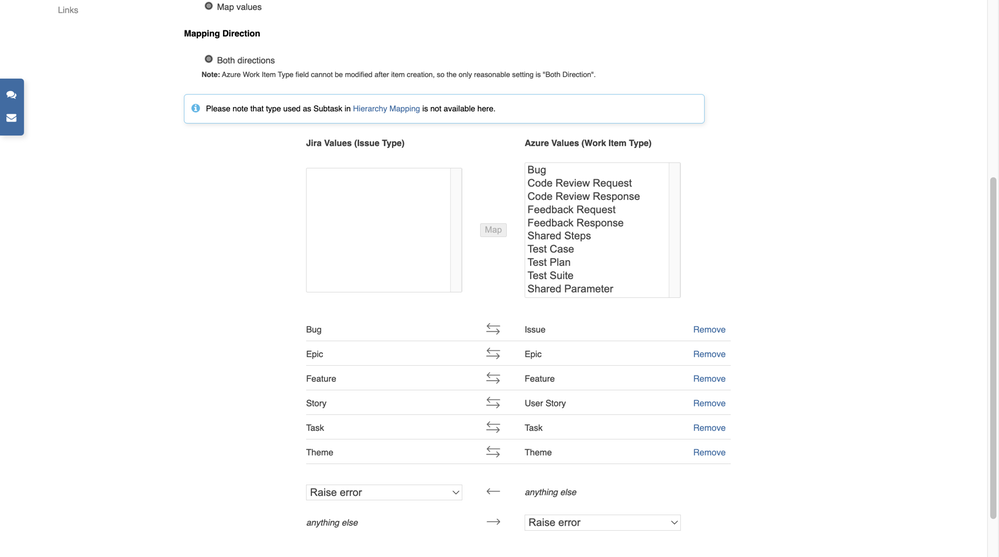Click the page vertical scrollbar

pos(993,347)
